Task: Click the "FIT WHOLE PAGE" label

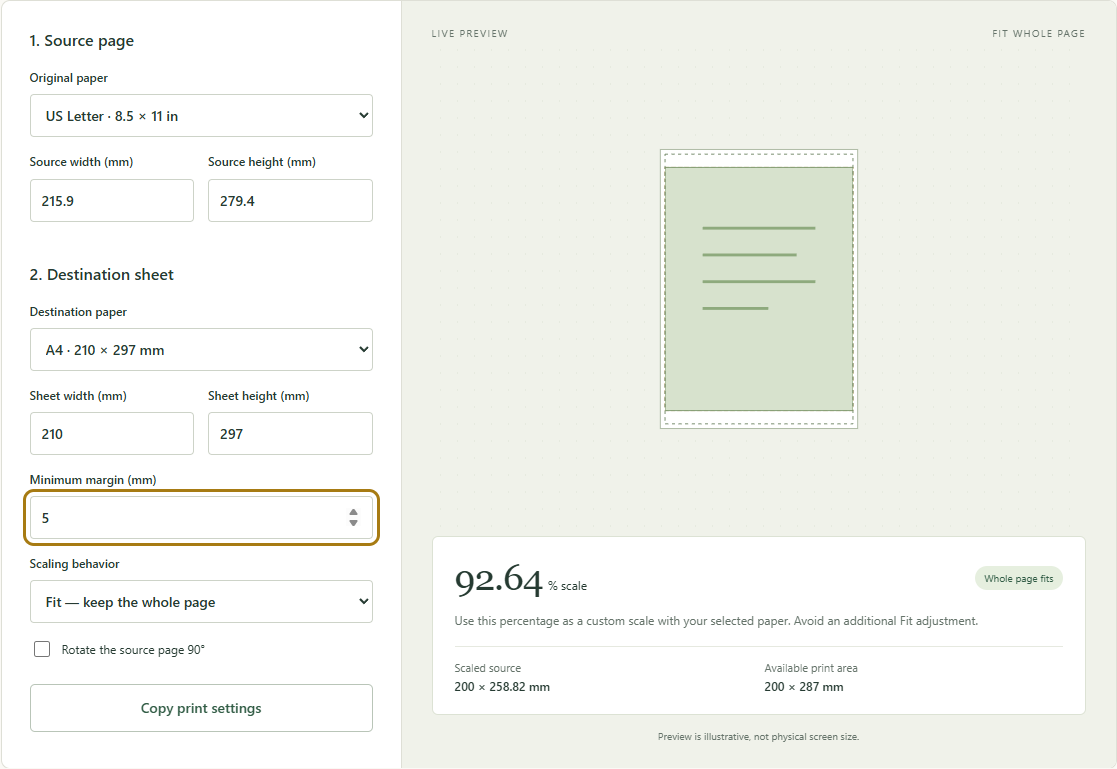Action: [1039, 33]
